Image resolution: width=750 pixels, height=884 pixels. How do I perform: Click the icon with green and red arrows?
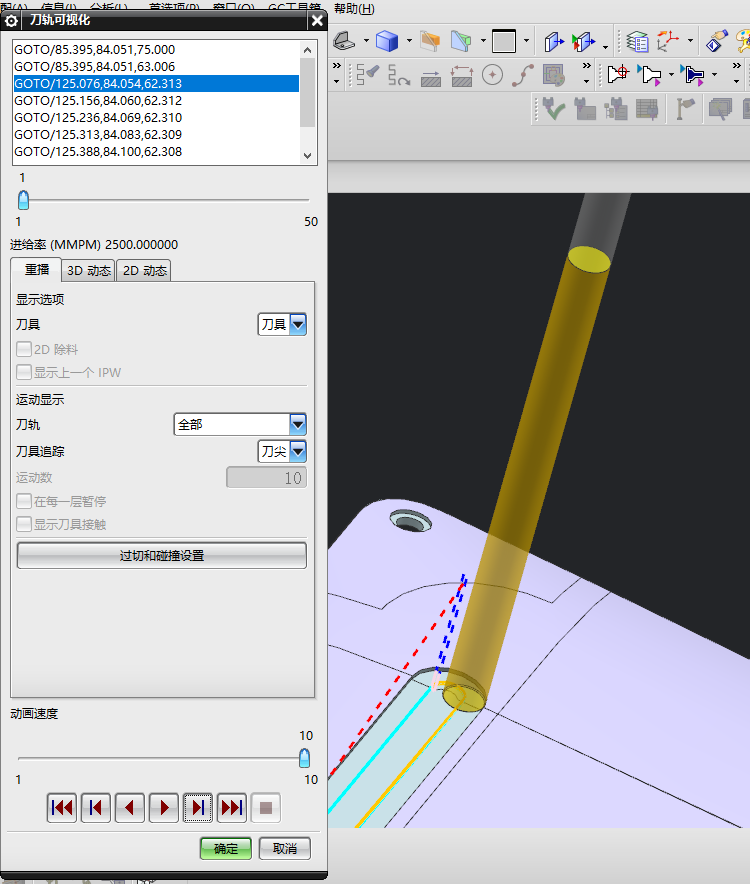(583, 41)
